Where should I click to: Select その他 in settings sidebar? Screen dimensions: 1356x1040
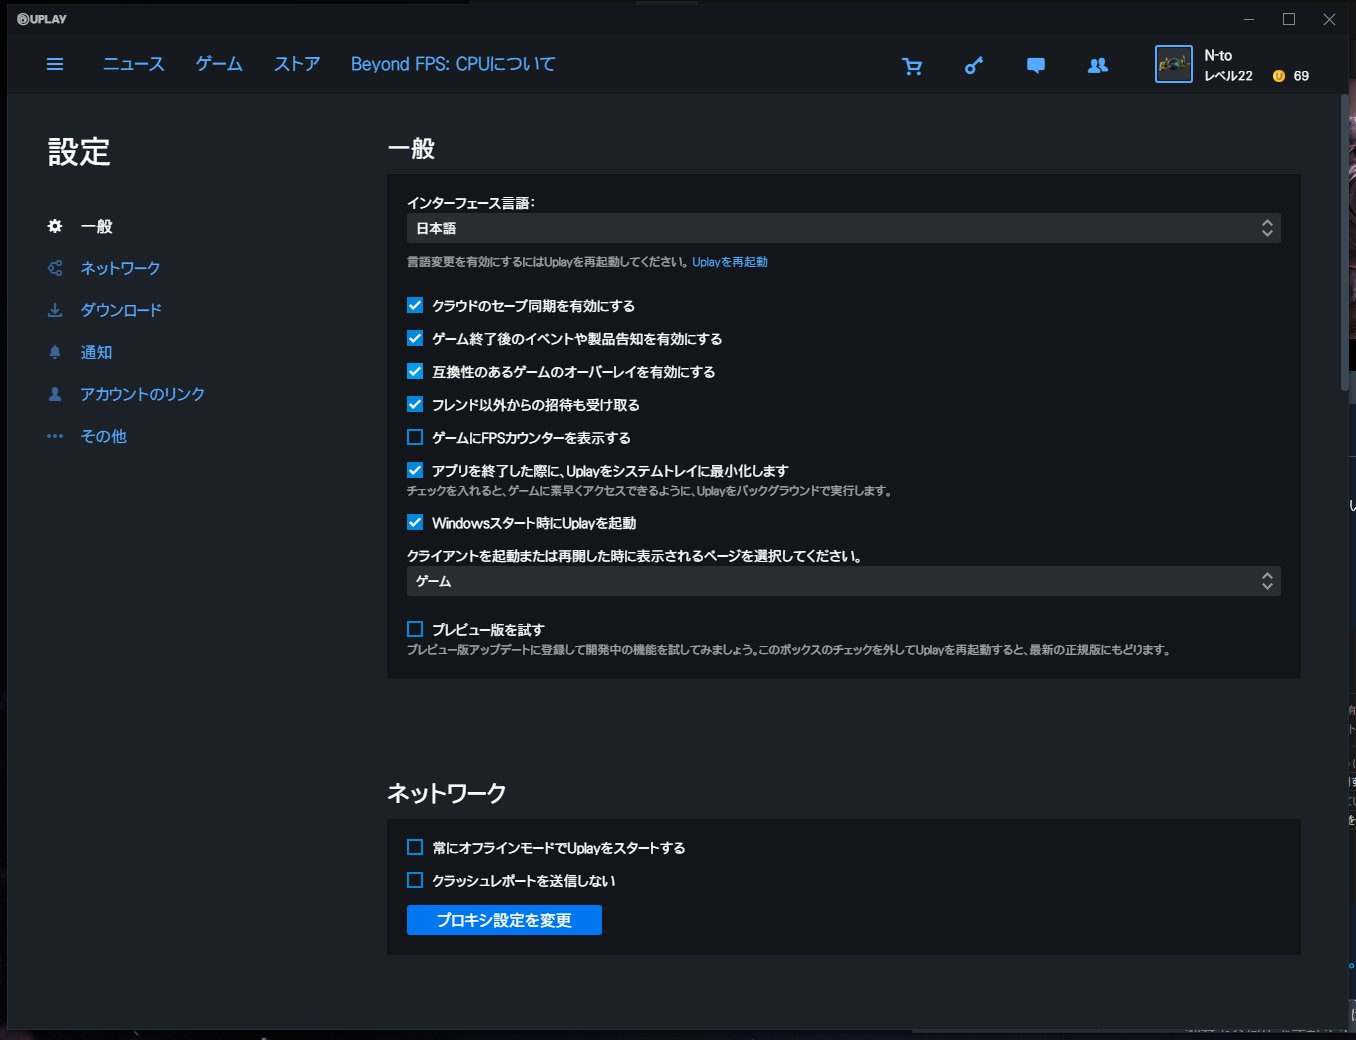tap(103, 436)
